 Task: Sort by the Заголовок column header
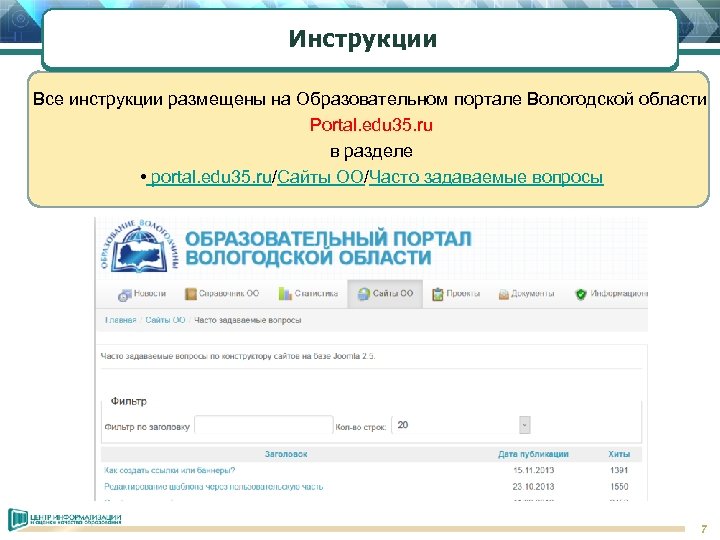point(286,454)
